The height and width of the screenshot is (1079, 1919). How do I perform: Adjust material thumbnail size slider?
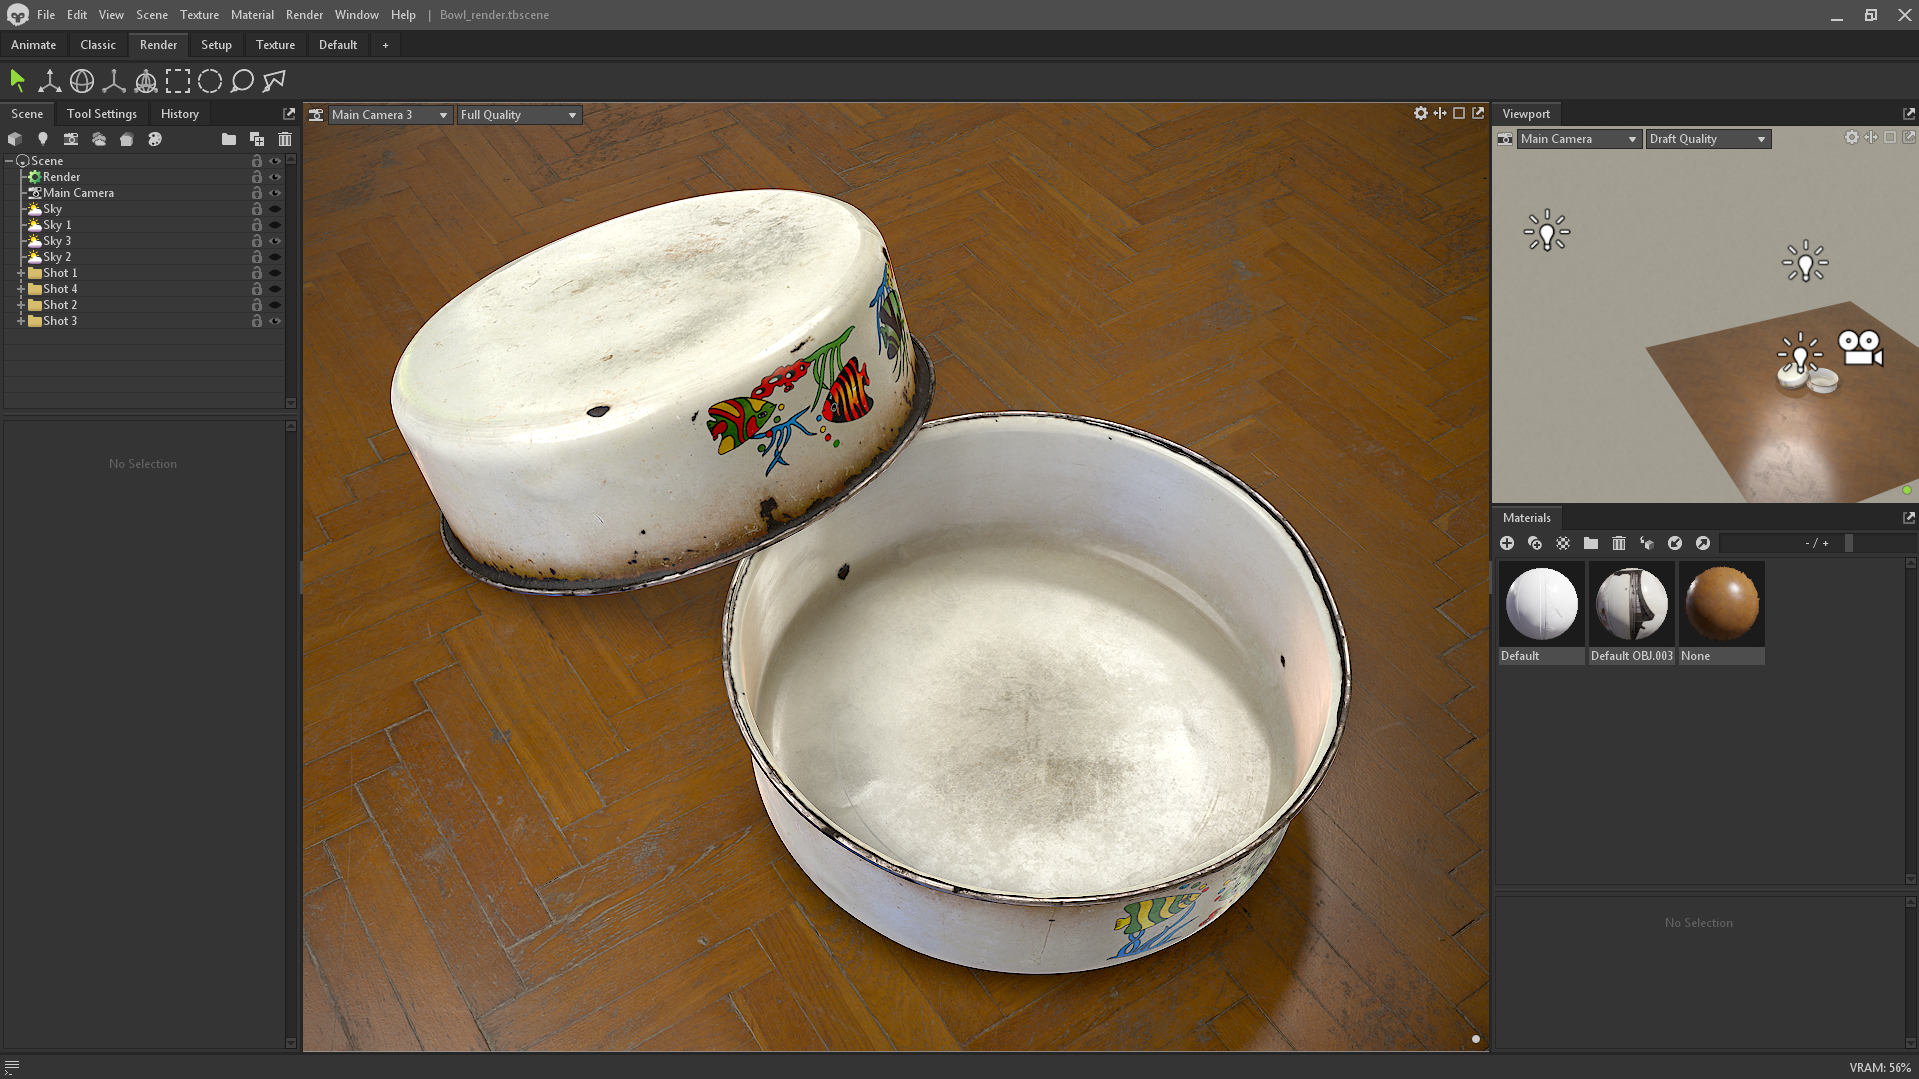(x=1849, y=543)
